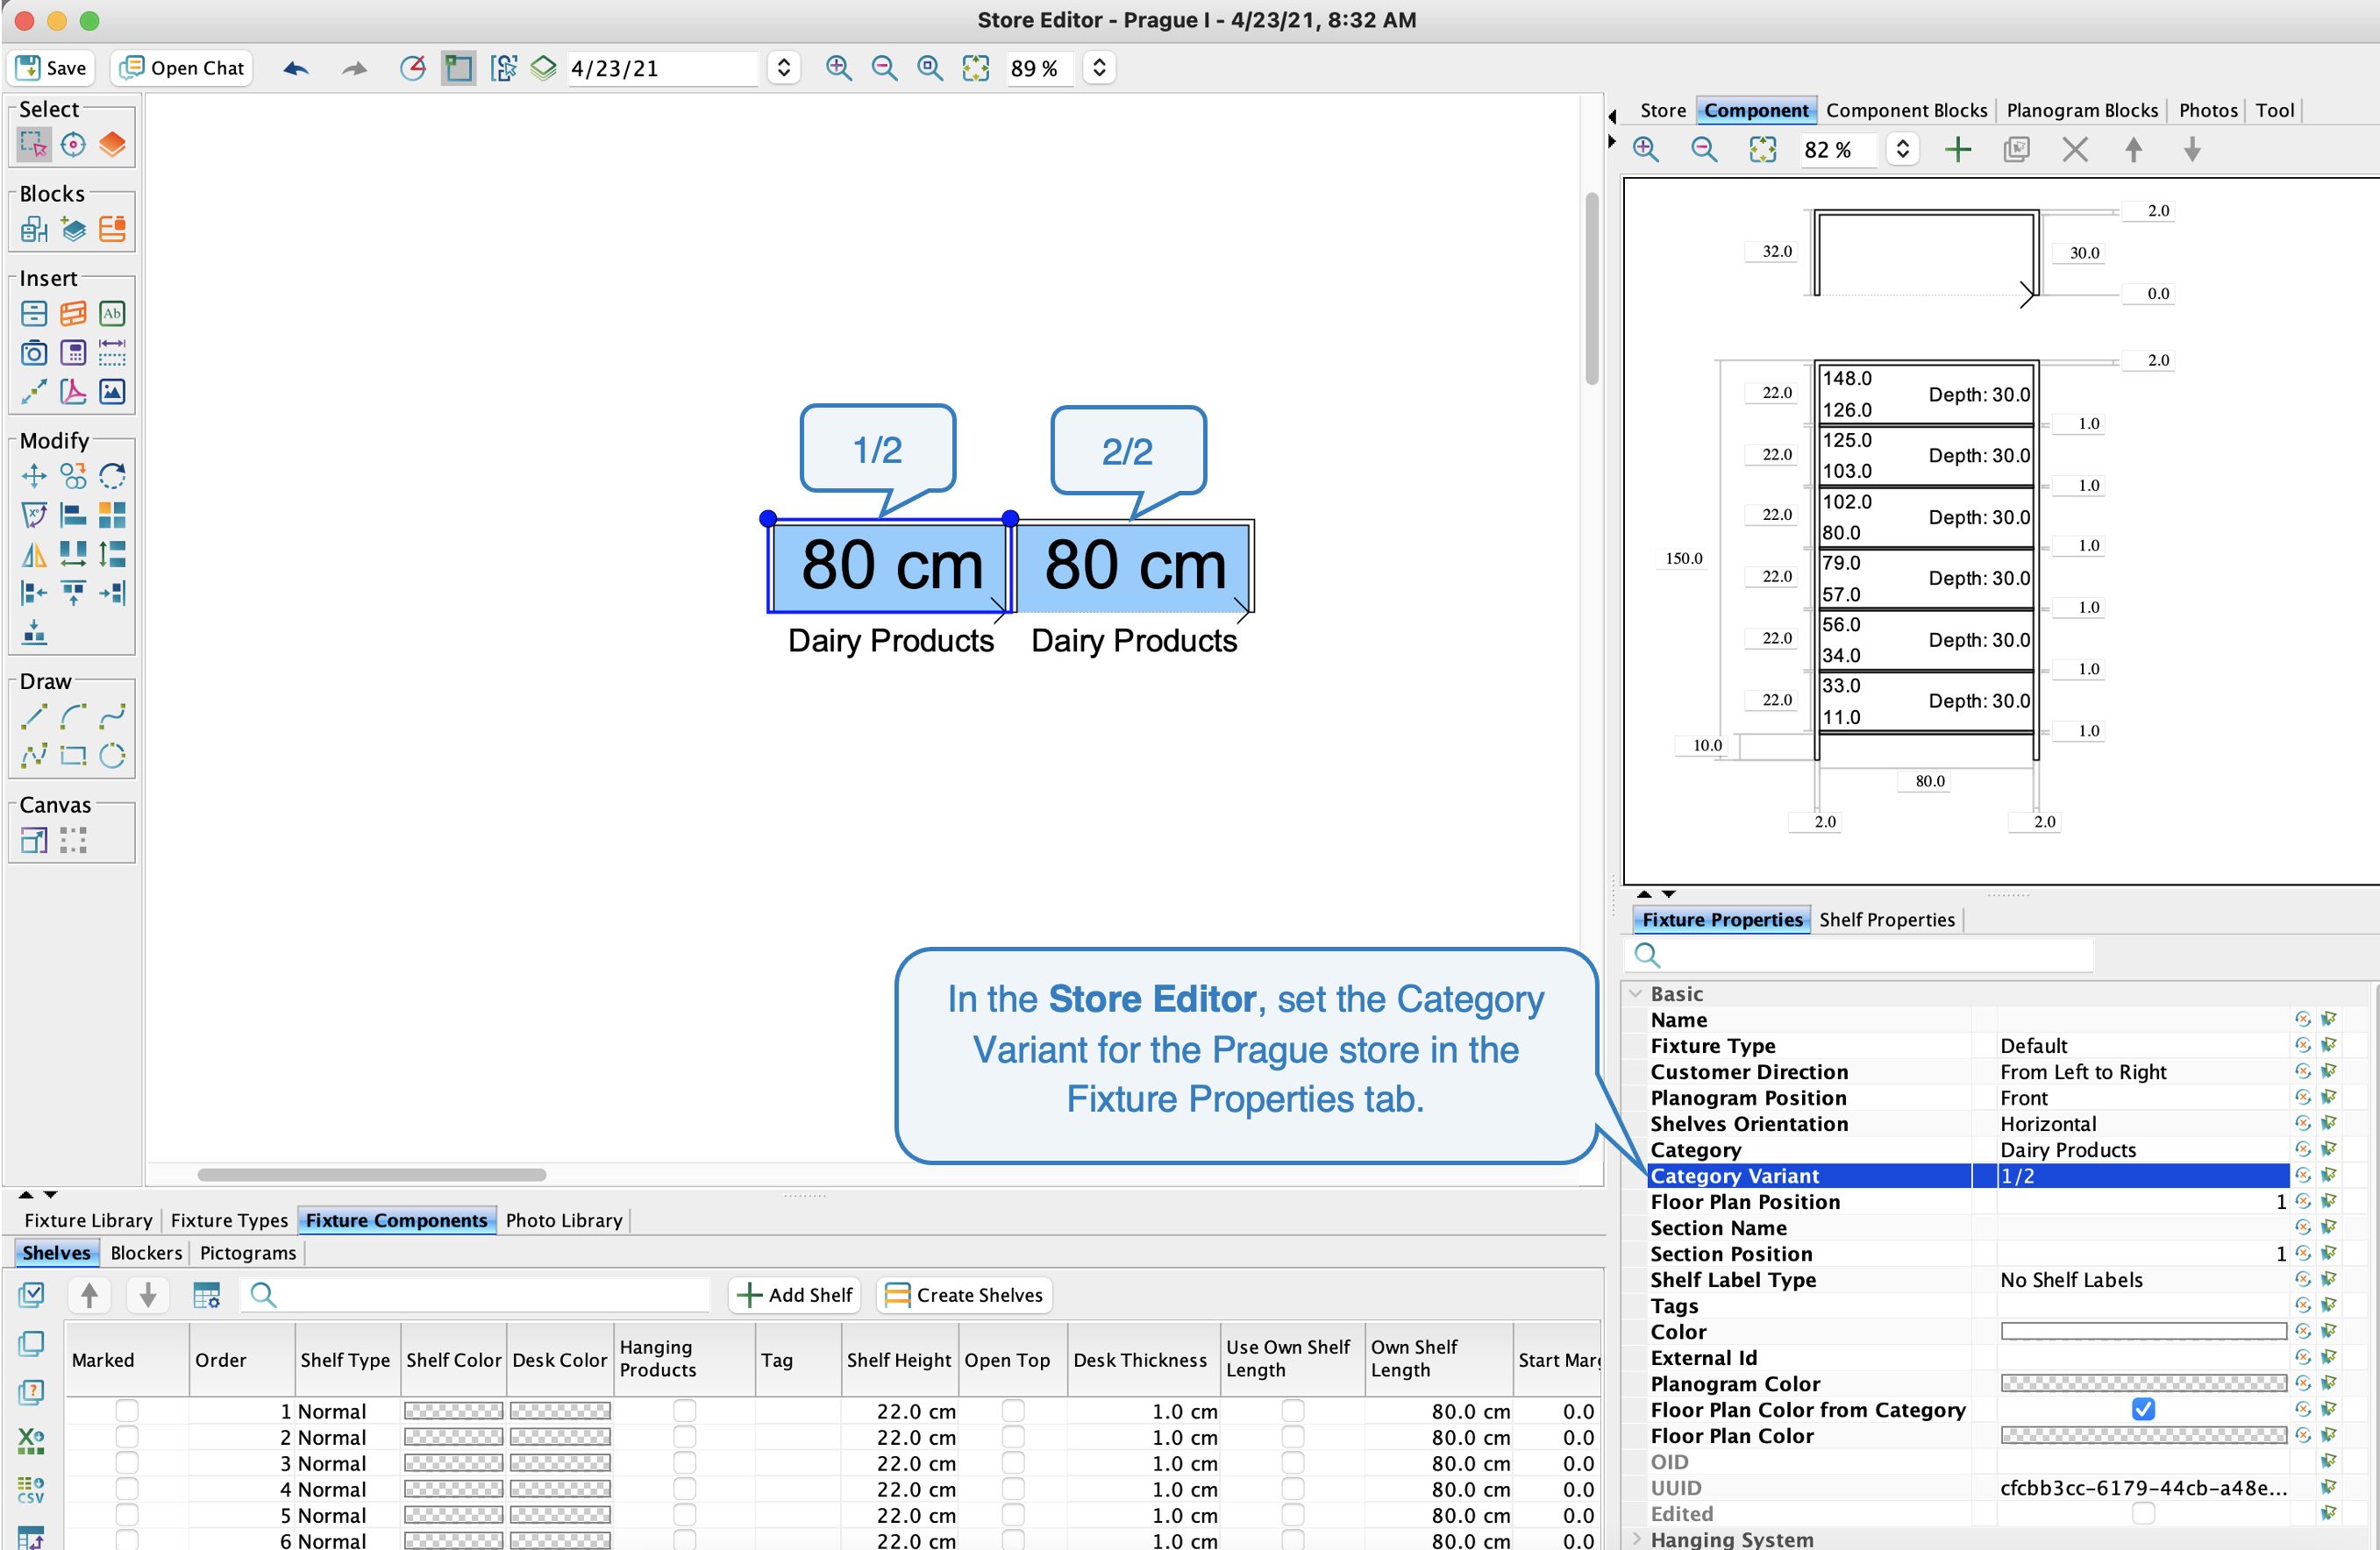Click the Save button
This screenshot has height=1550, width=2380.
pyautogui.click(x=52, y=68)
